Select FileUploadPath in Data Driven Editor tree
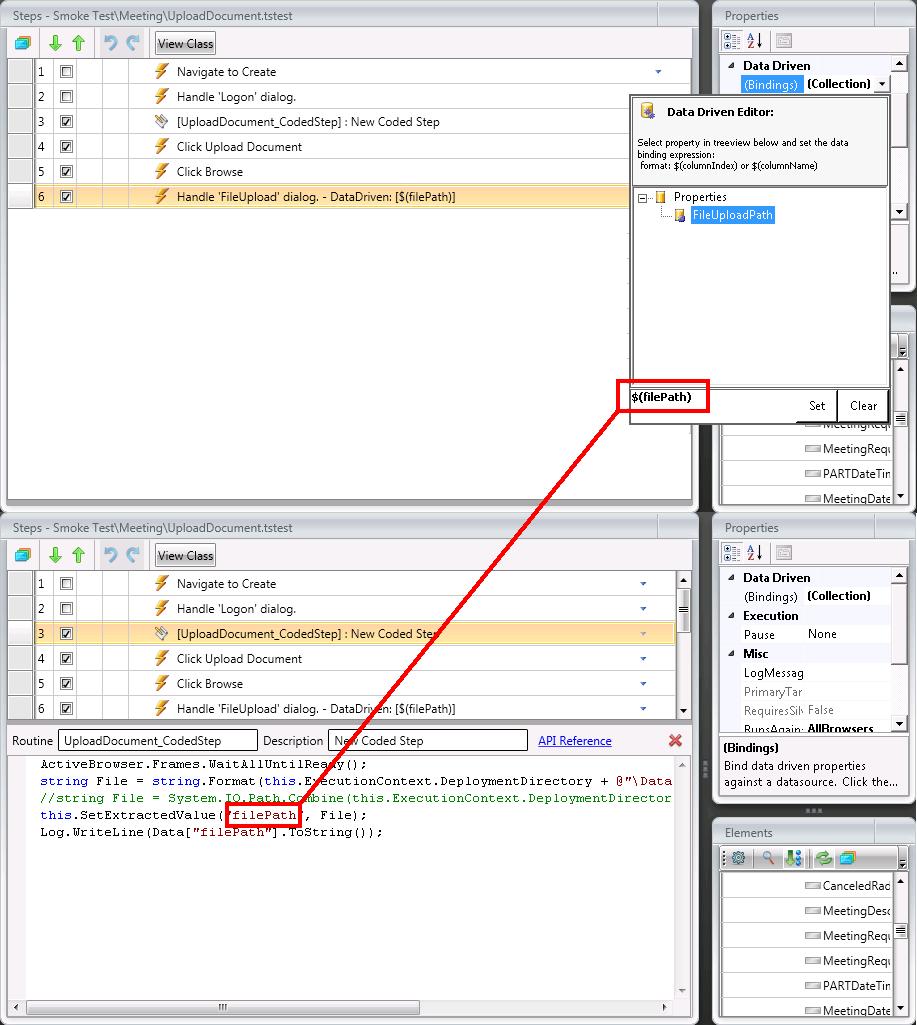Image resolution: width=917 pixels, height=1025 pixels. (732, 215)
